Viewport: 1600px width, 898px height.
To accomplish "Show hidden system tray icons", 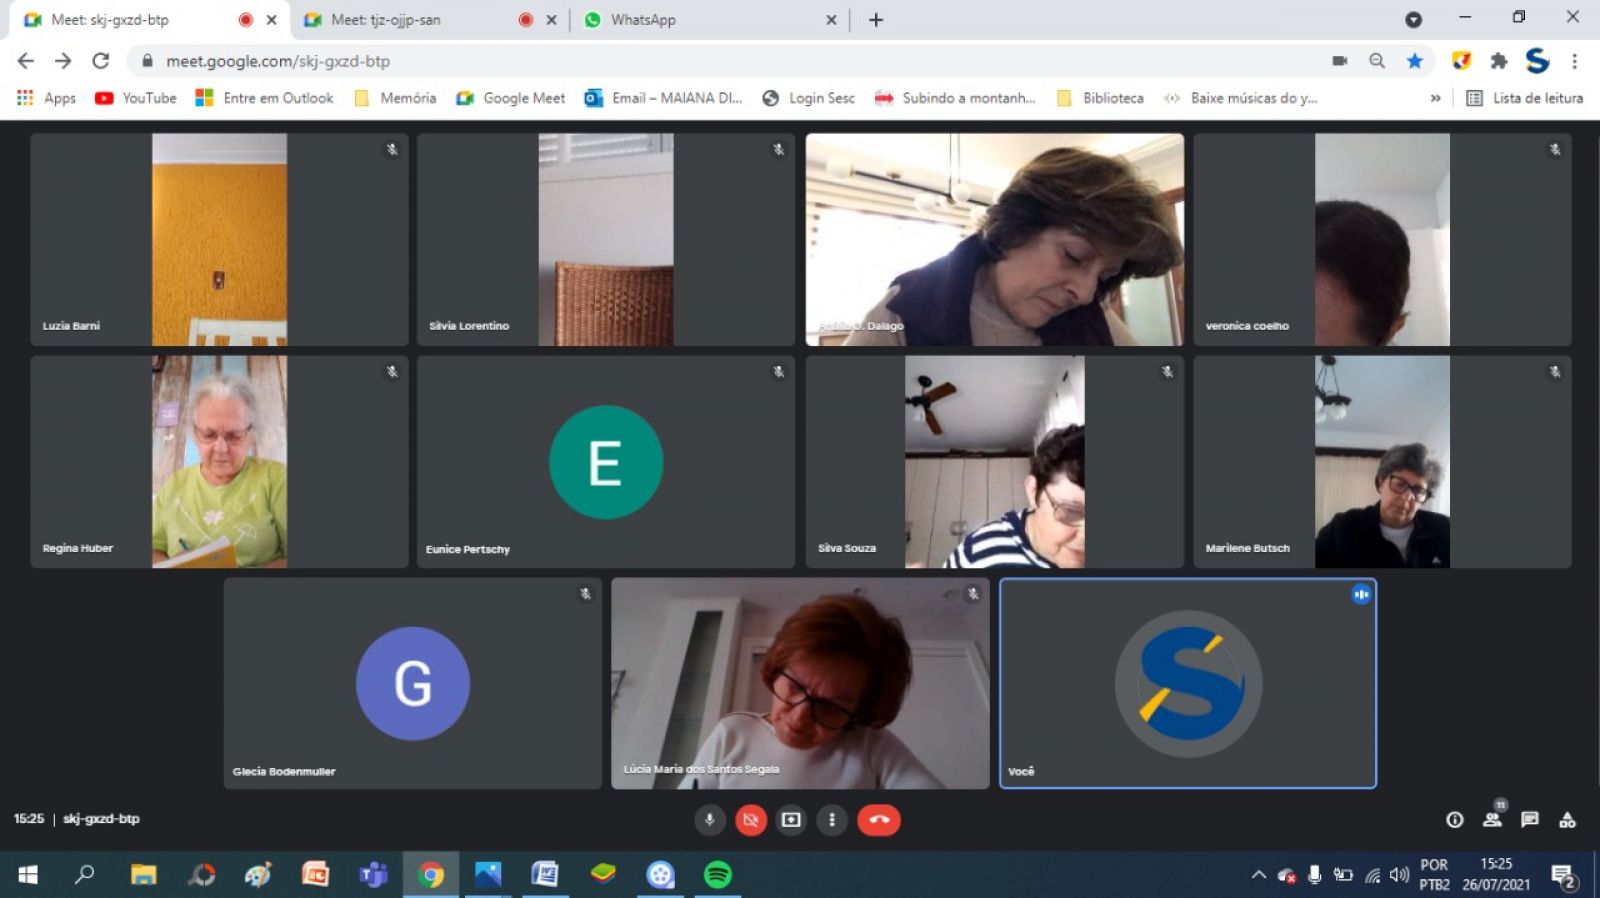I will tap(1258, 875).
